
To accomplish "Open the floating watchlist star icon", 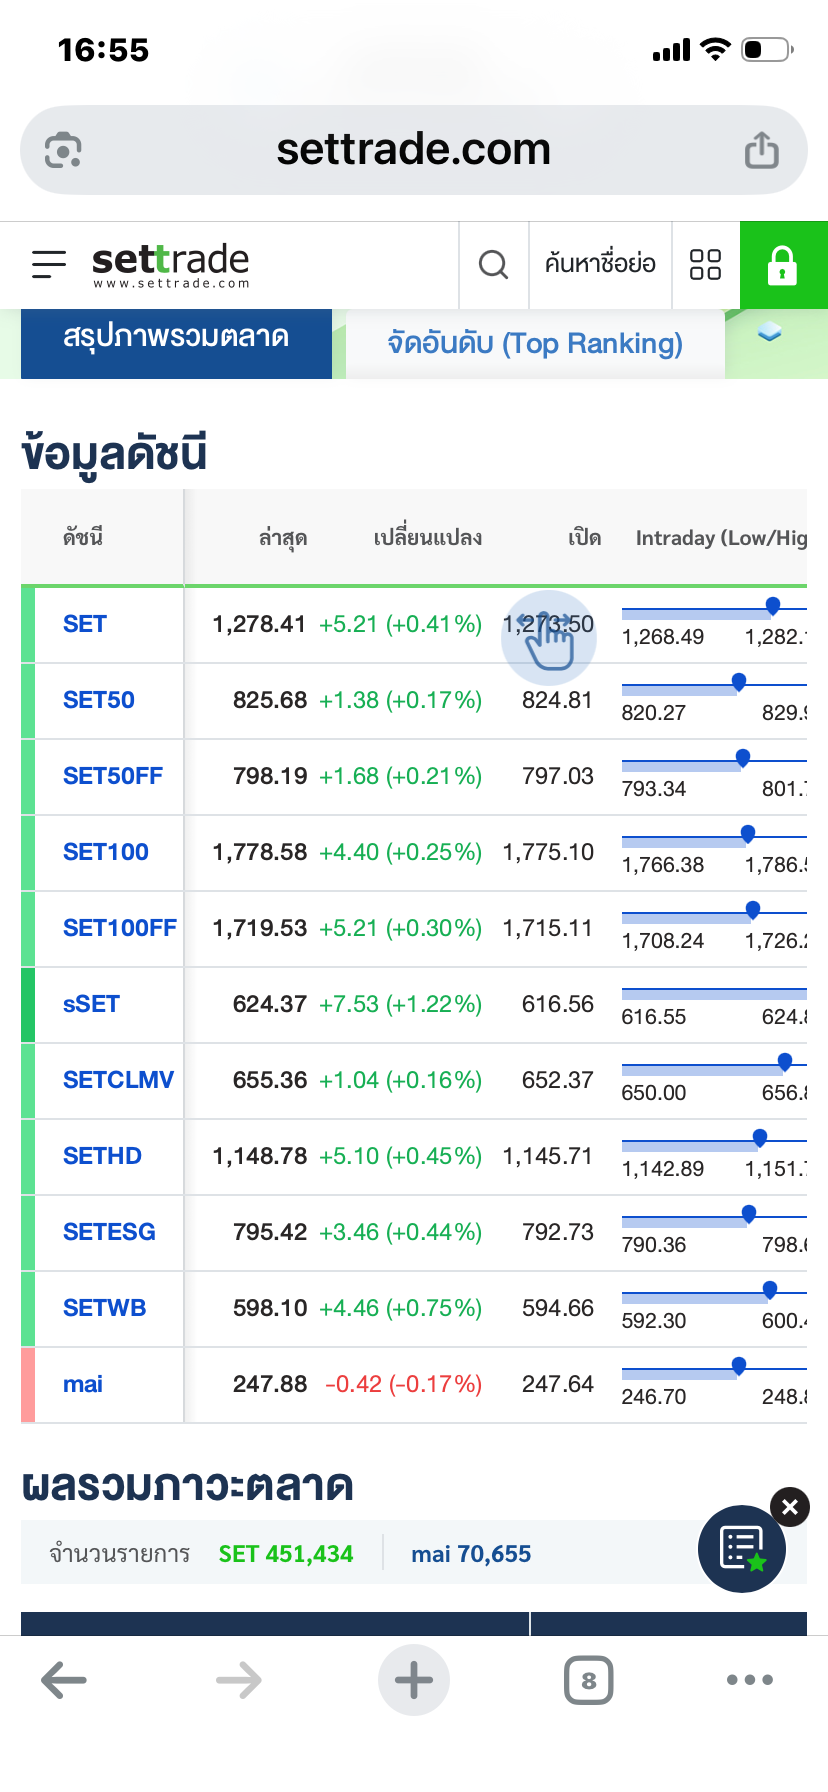I will pyautogui.click(x=742, y=1548).
